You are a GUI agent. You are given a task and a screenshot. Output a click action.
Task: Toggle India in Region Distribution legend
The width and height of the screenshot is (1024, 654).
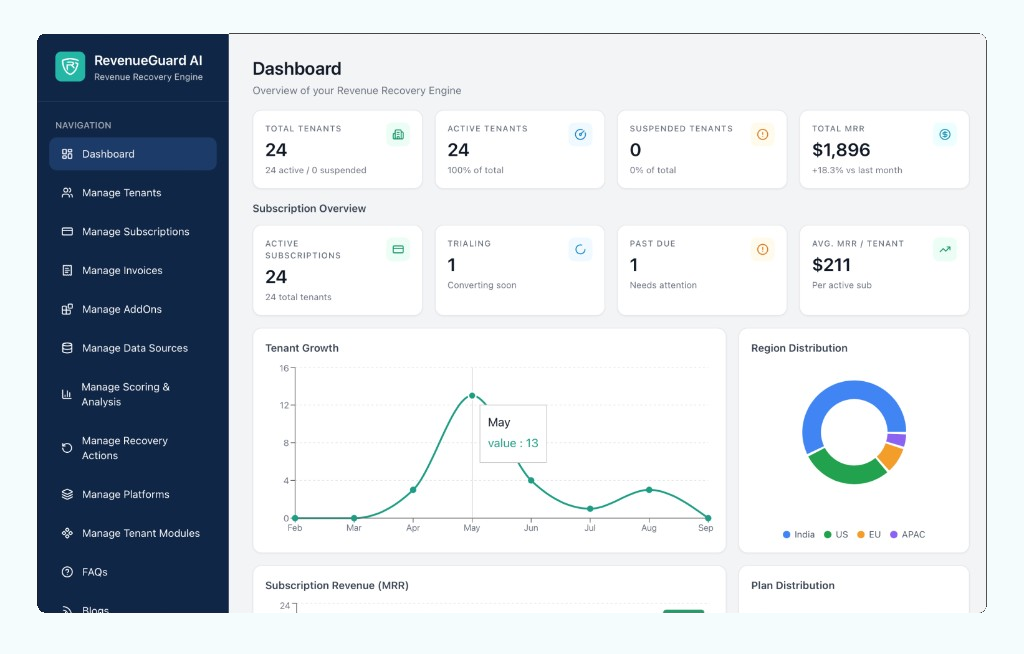click(799, 534)
